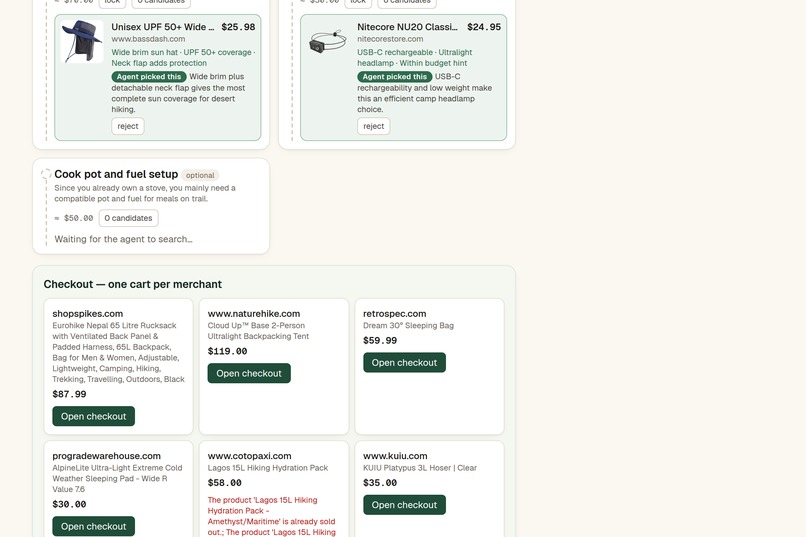This screenshot has width=806, height=537.
Task: Click the $58.00 cart price
Action: (x=225, y=483)
